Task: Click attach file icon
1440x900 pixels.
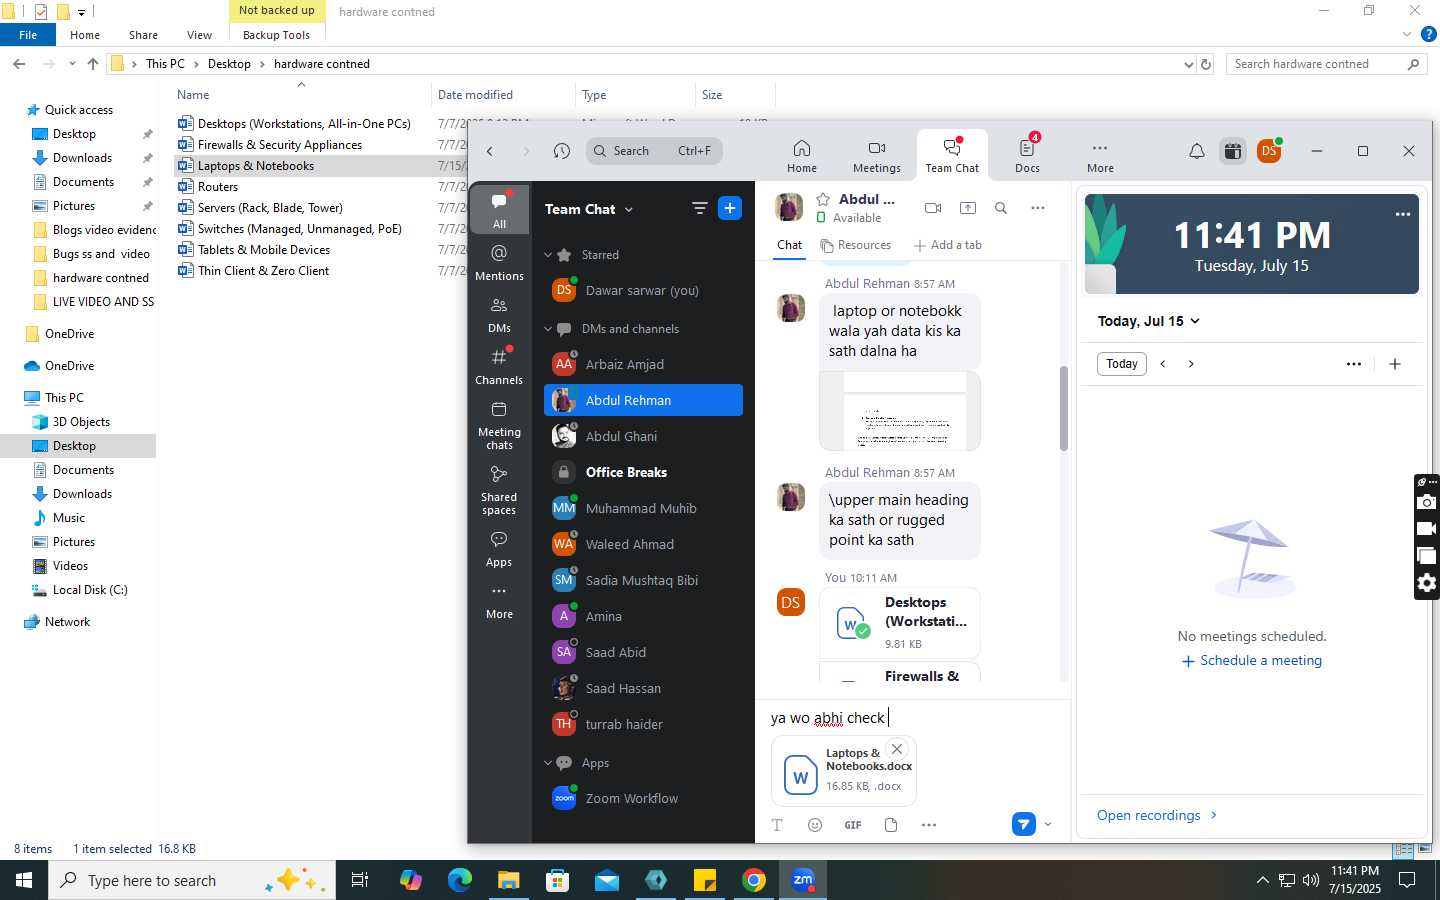Action: point(891,825)
